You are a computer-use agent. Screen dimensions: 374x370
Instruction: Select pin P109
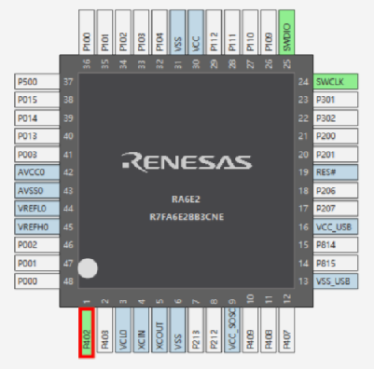pyautogui.click(x=268, y=32)
